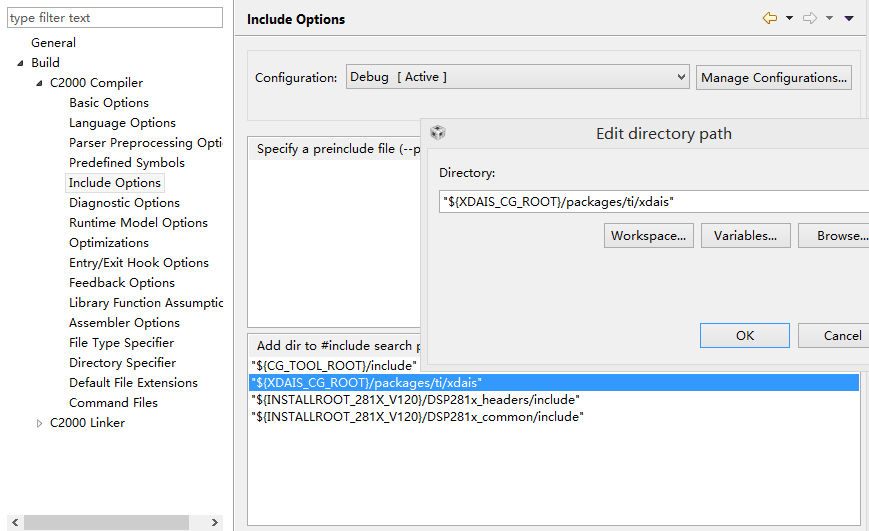
Task: Click the Workspace... button
Action: [648, 236]
